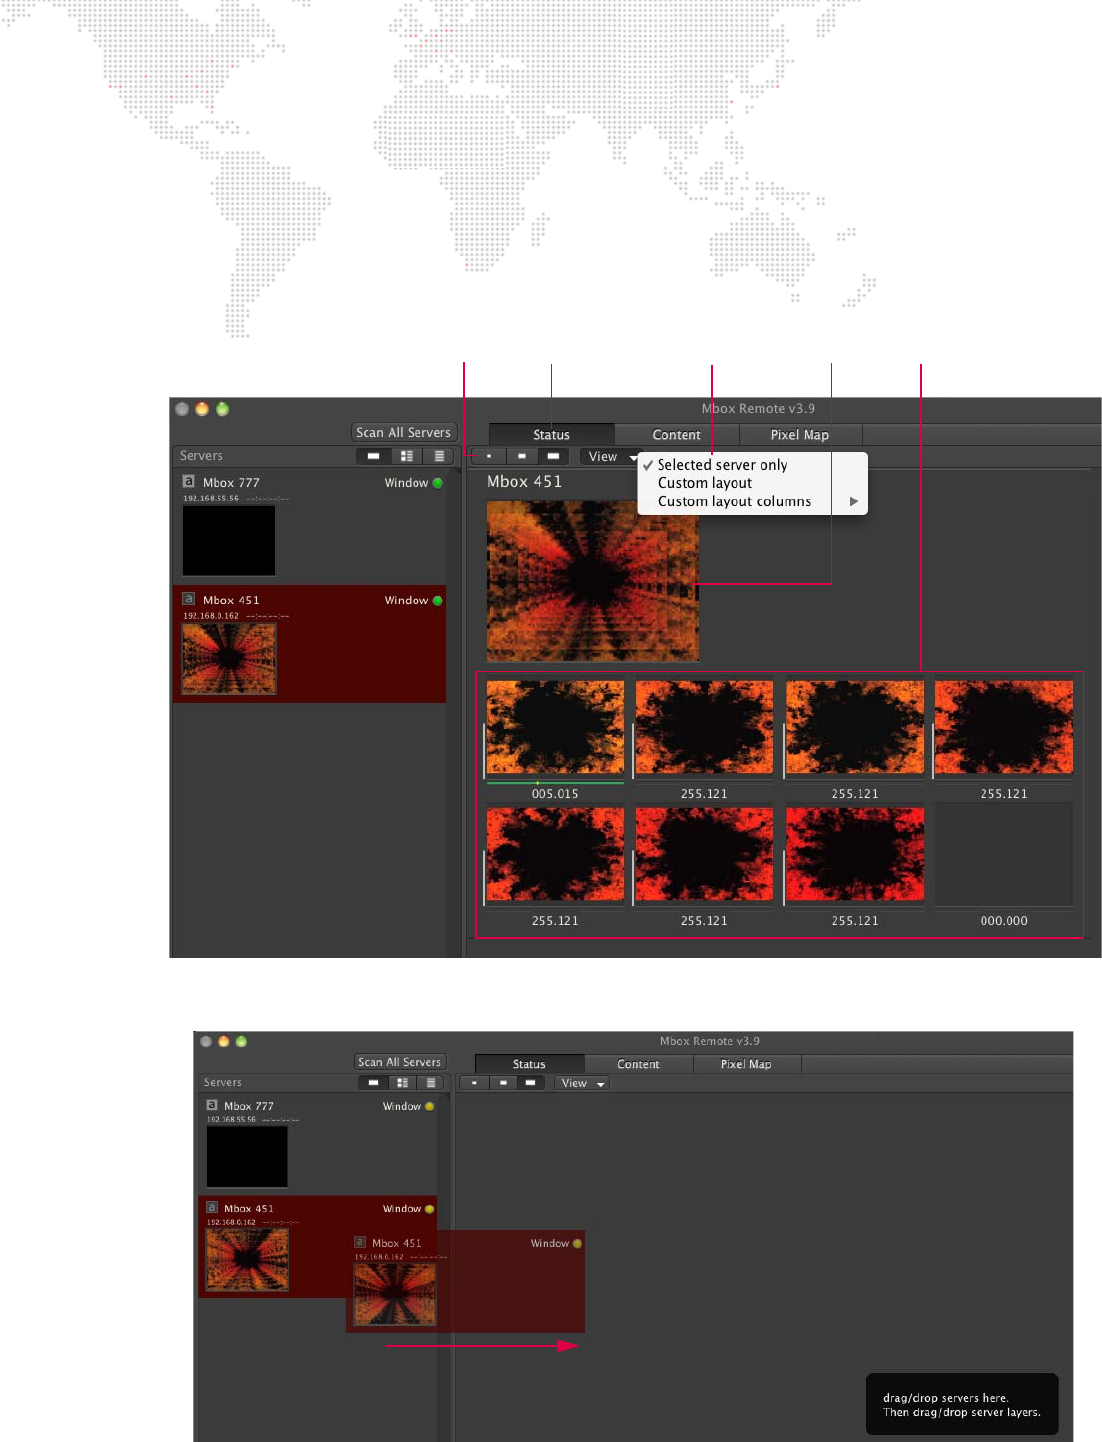Open the View dropdown in the bottom window
Viewport: 1102px width, 1442px height.
(582, 1083)
